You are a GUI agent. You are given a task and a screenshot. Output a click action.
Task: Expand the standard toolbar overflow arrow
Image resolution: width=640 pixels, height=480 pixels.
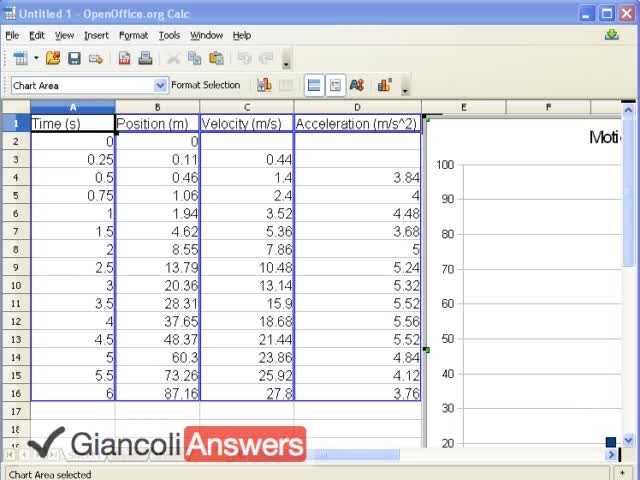tap(286, 60)
